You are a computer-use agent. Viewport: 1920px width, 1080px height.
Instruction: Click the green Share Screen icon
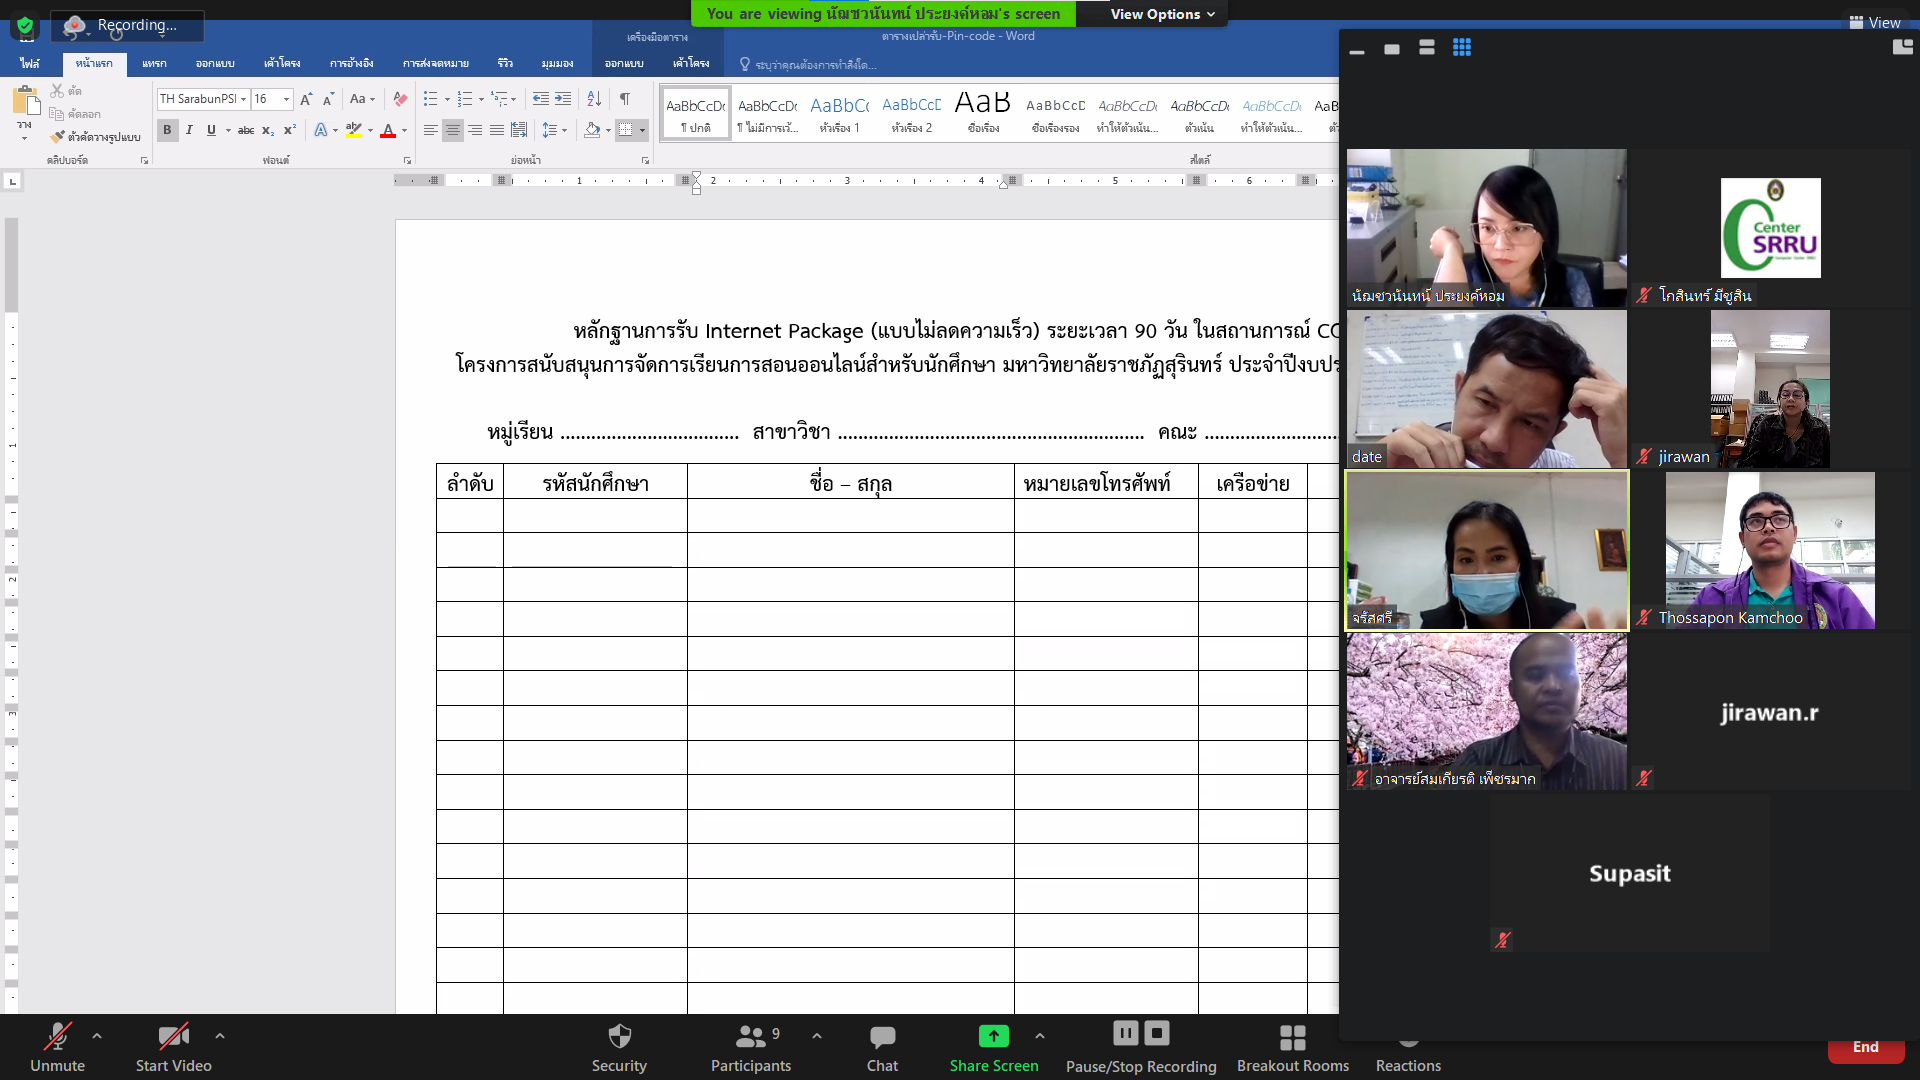click(x=993, y=1036)
